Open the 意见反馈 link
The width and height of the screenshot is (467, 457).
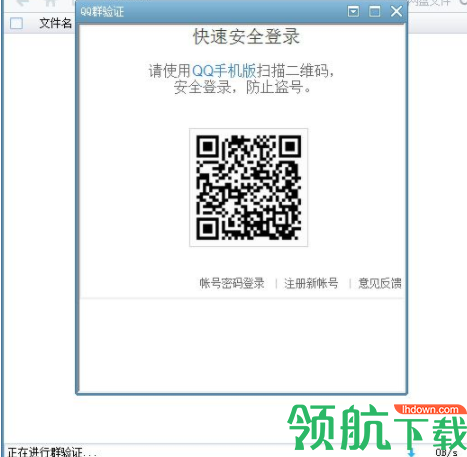380,283
